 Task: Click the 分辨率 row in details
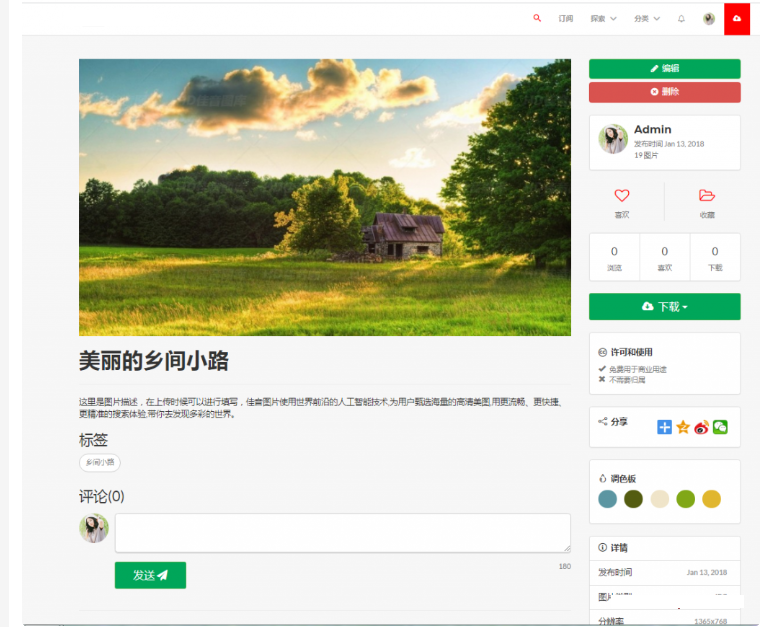click(x=664, y=620)
